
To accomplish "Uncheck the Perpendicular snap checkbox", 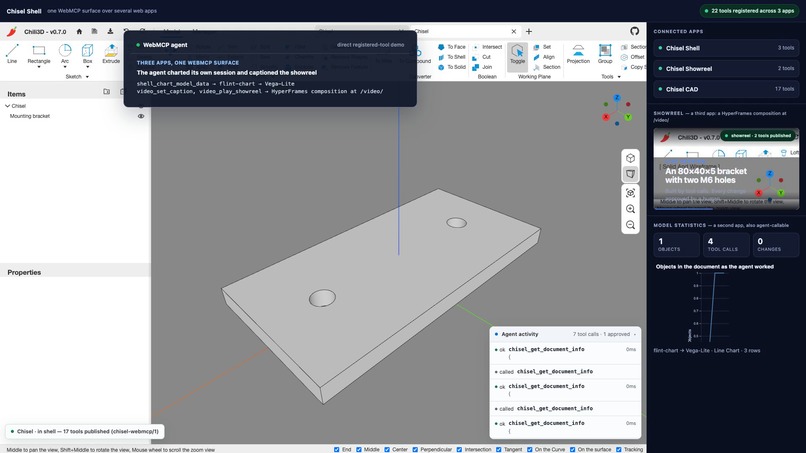I will (415, 449).
